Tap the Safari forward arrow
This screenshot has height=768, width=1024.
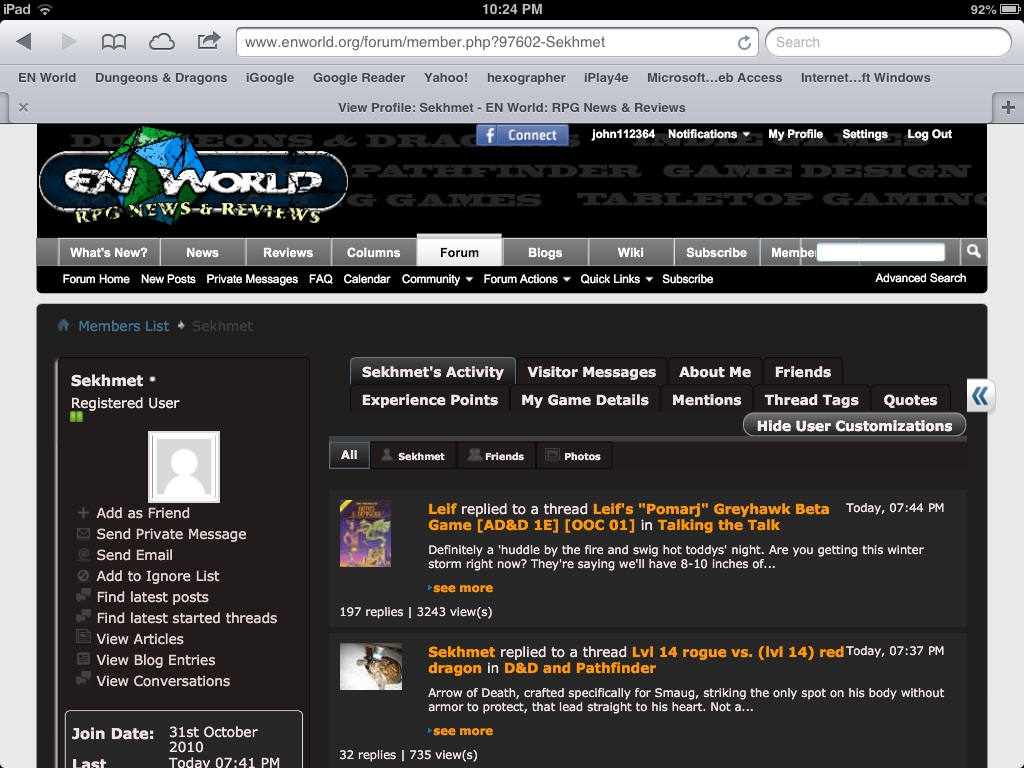click(69, 42)
